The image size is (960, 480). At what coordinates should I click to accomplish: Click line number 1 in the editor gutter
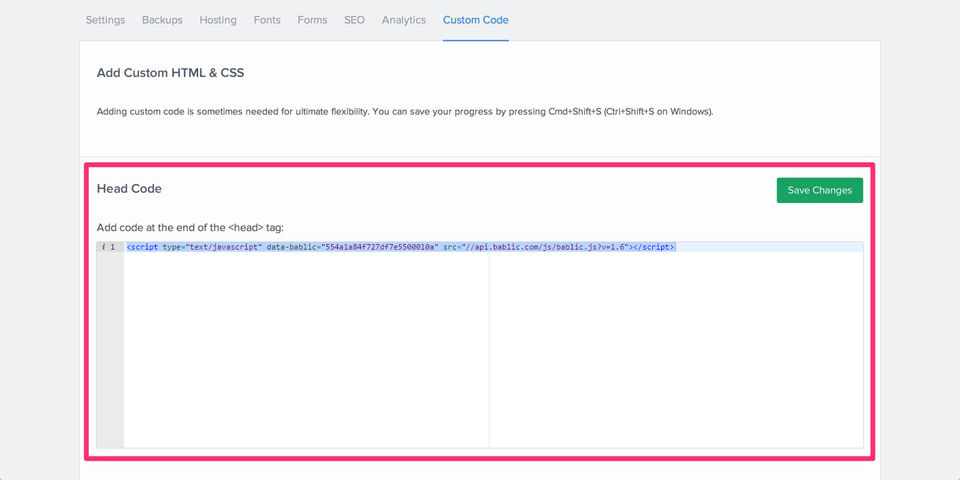113,247
